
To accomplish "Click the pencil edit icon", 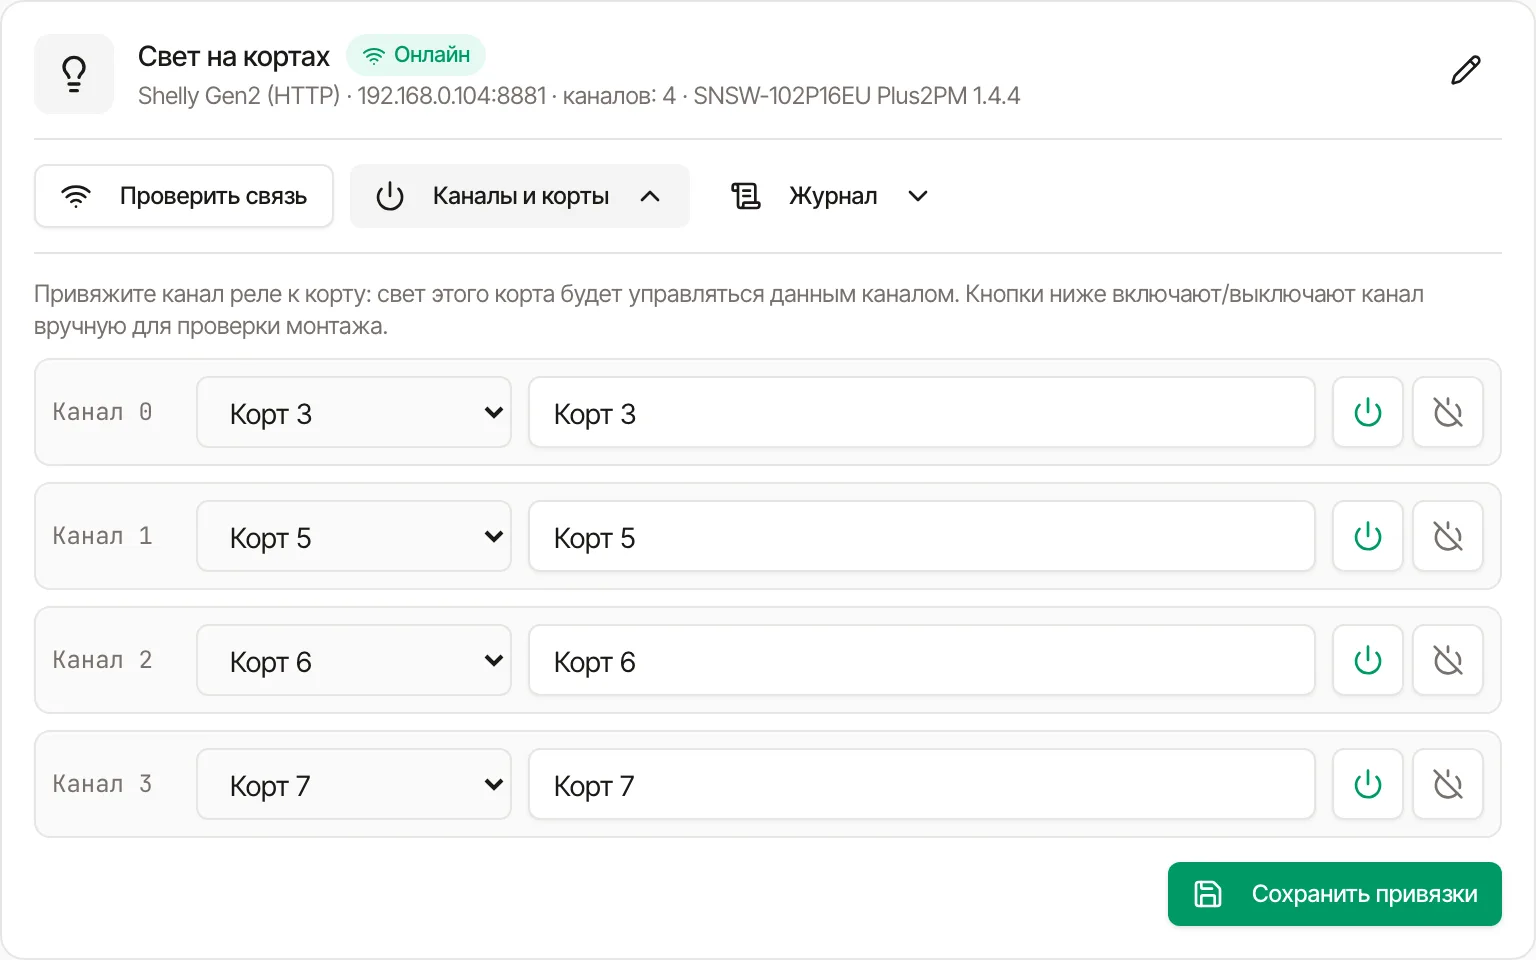I will point(1466,71).
